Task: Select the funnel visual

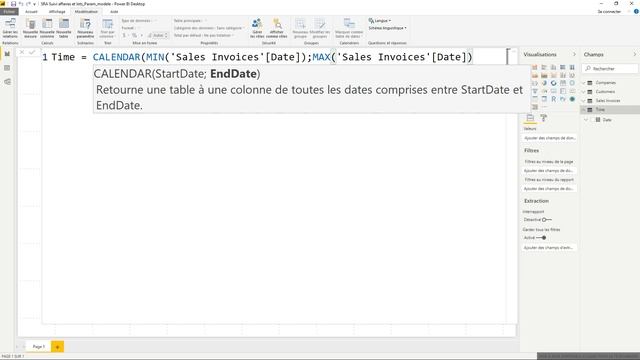Action: [535, 91]
